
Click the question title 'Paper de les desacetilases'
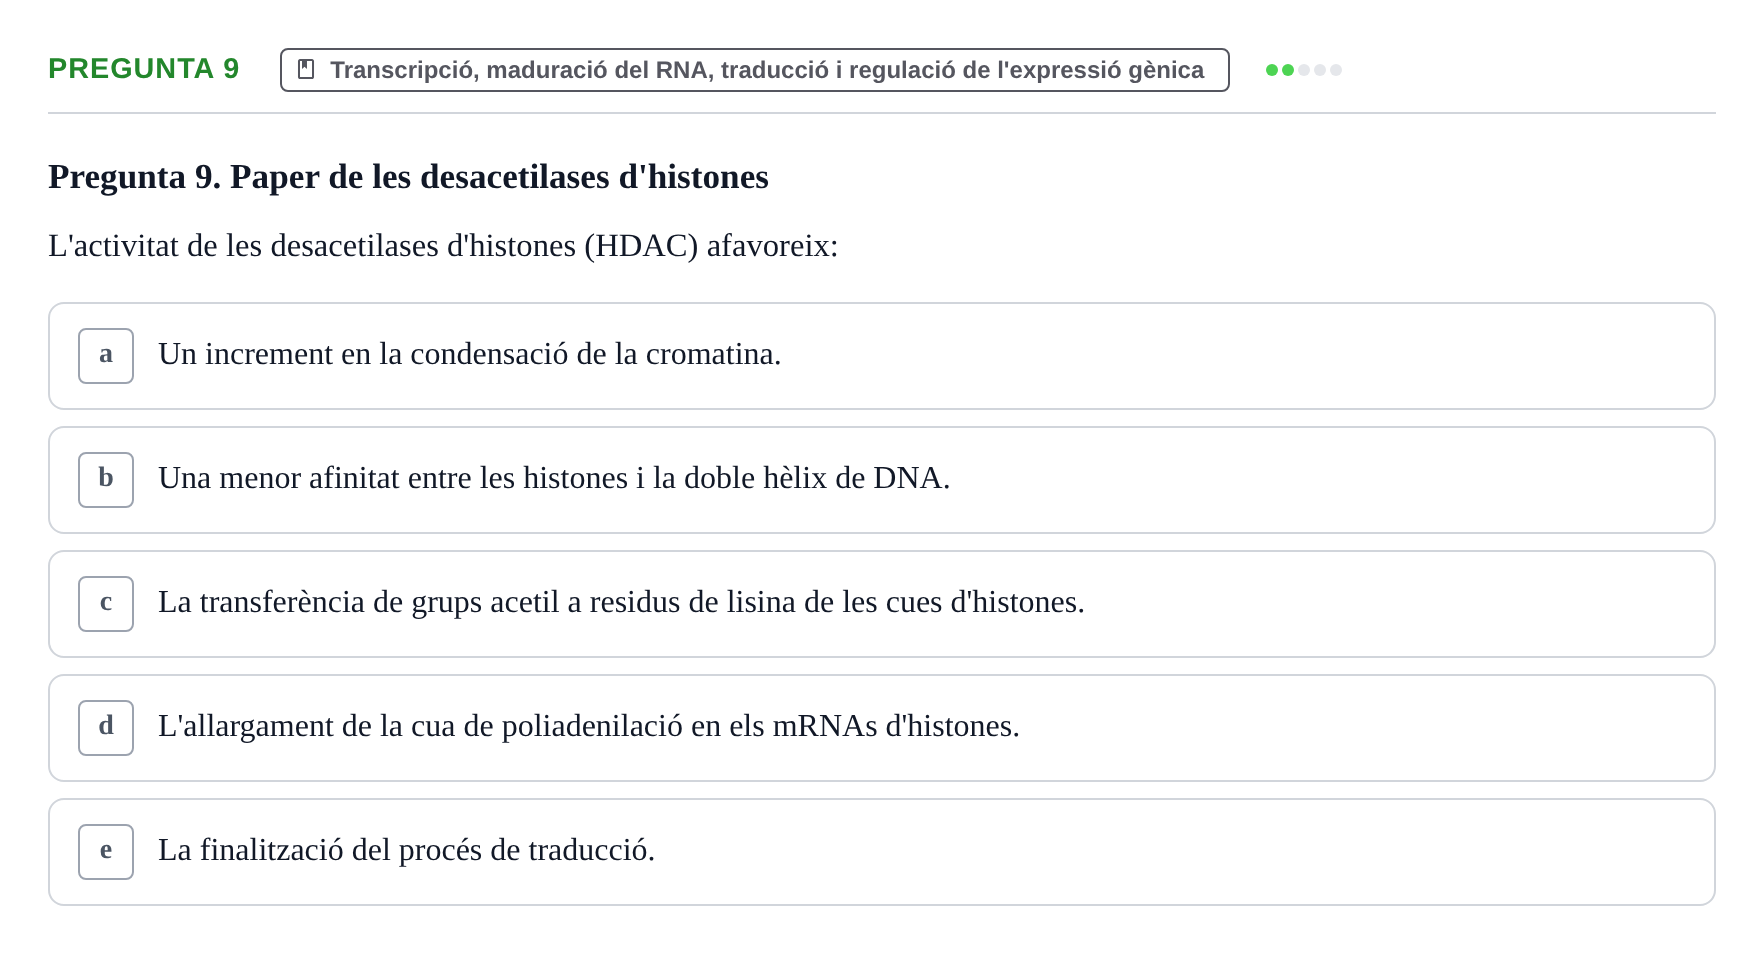click(408, 177)
